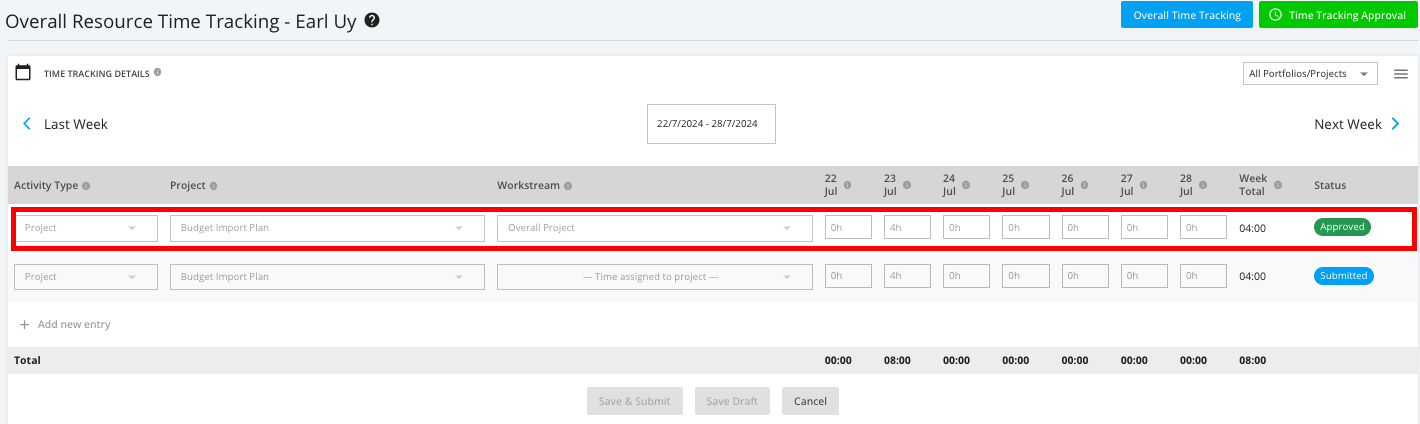This screenshot has height=424, width=1420.
Task: Open All Portfolios/Projects dropdown
Action: 1311,74
